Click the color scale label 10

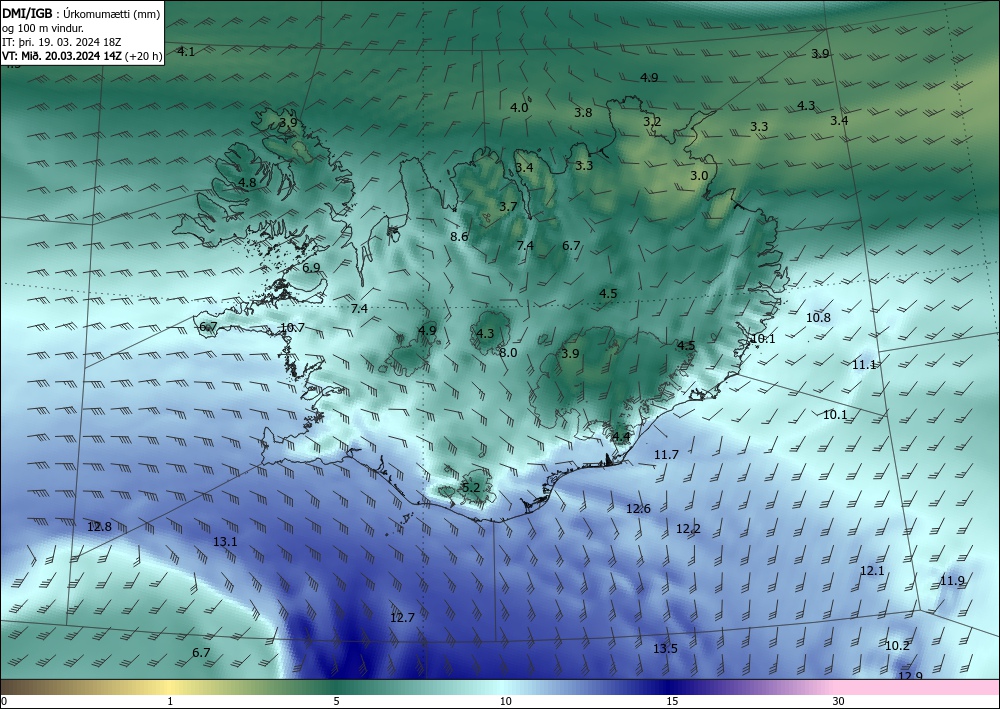(x=506, y=701)
